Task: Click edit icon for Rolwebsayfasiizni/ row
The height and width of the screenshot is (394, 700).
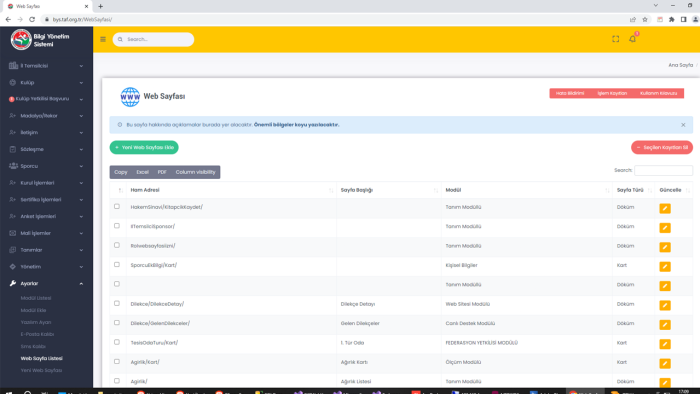Action: [665, 247]
